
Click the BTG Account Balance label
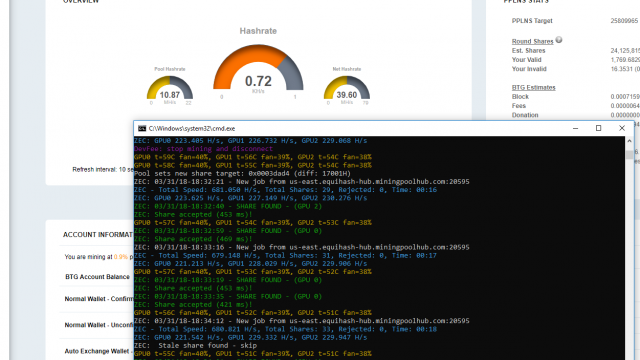click(x=97, y=277)
